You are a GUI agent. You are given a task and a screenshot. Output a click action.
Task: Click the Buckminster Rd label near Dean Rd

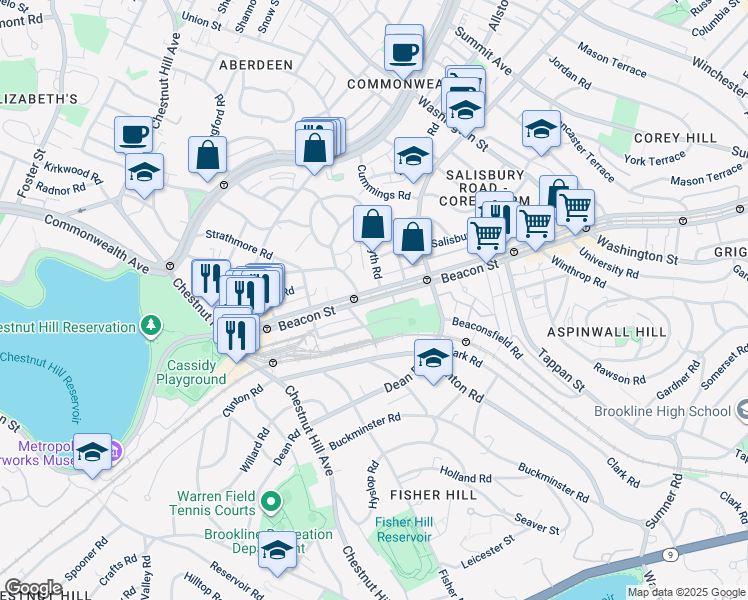tap(365, 431)
